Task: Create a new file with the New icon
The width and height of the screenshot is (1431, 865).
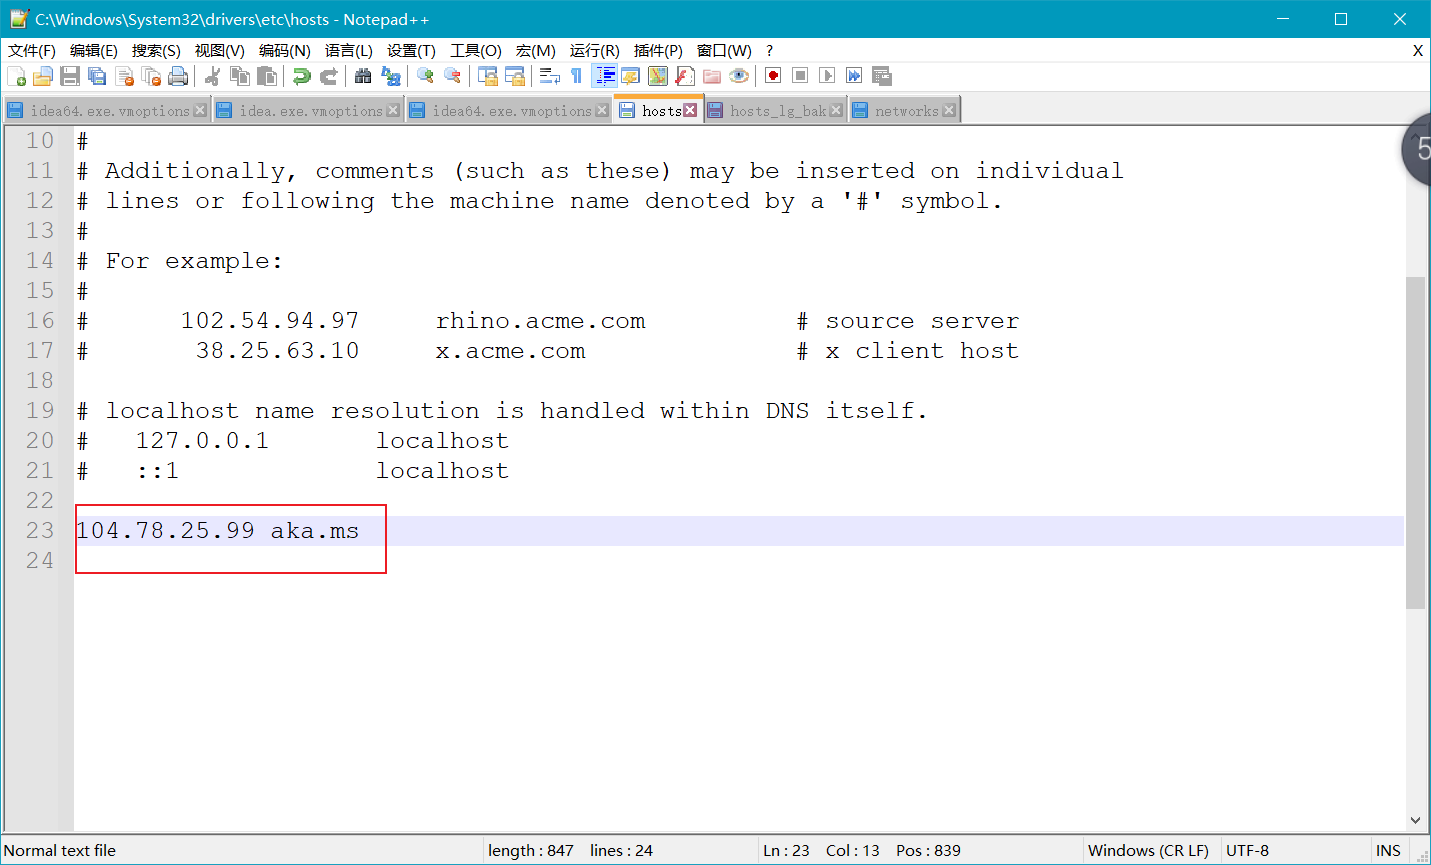Action: 16,76
